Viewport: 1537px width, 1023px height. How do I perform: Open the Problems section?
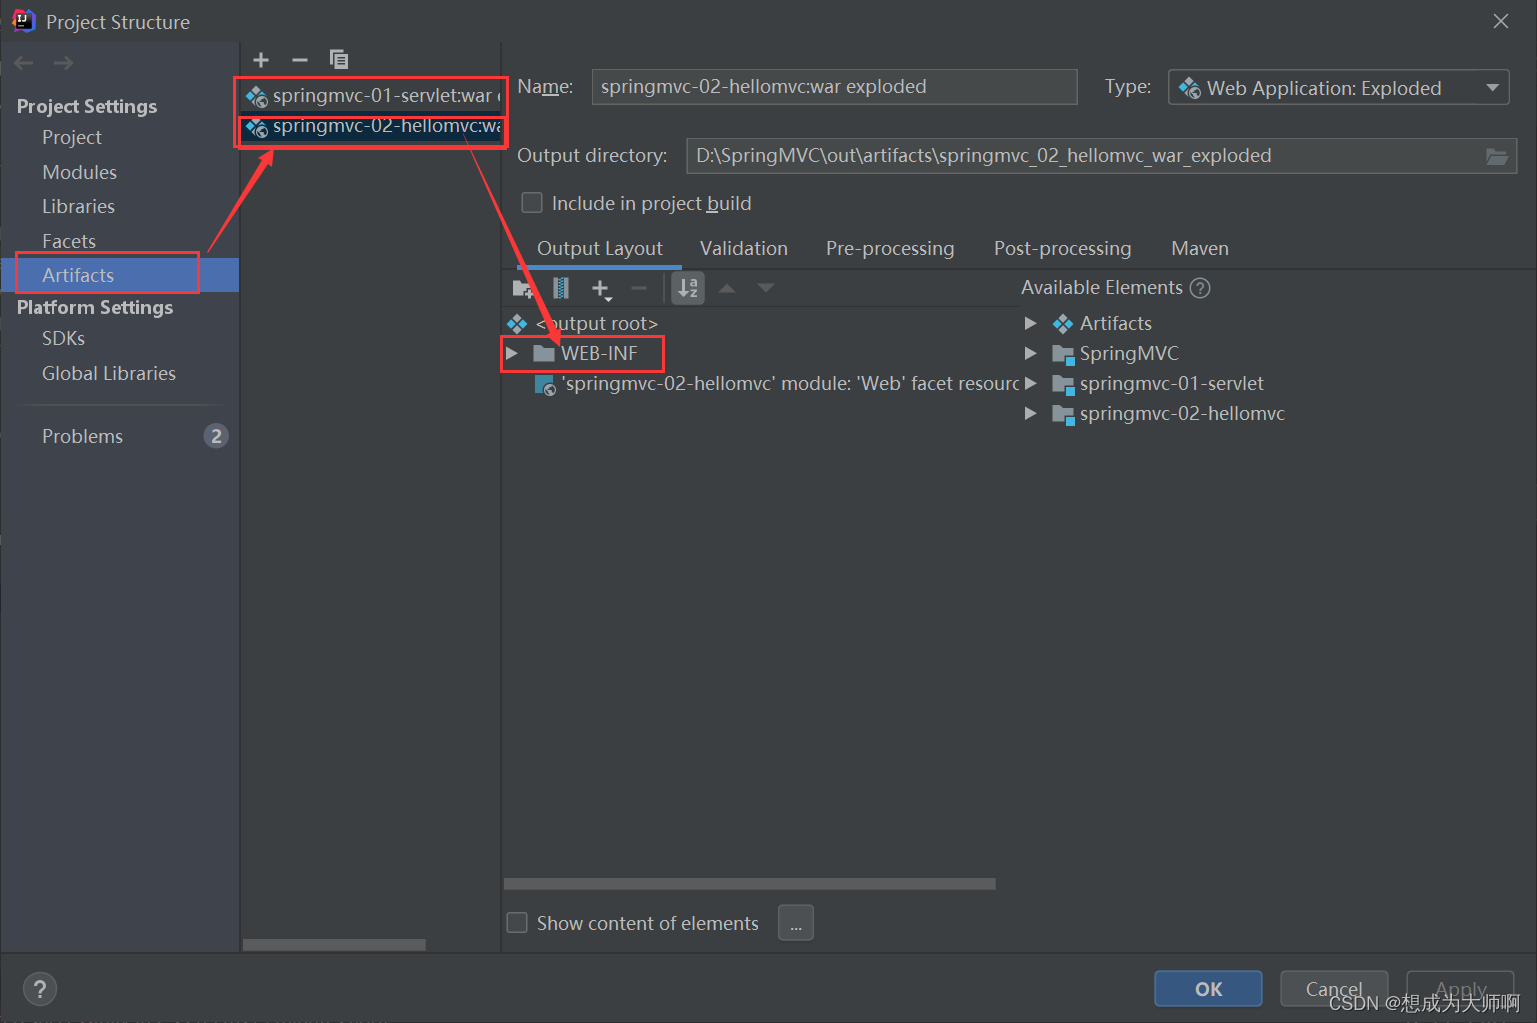(82, 436)
